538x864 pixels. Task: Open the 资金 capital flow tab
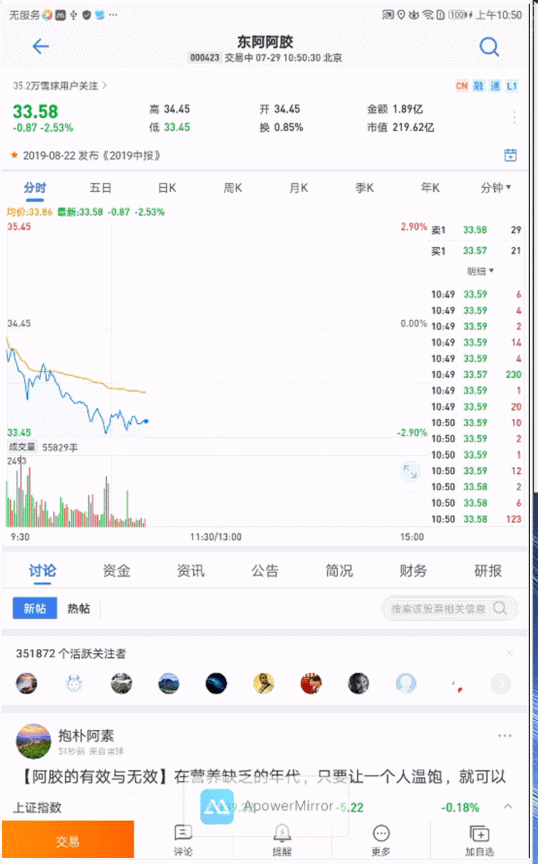[116, 571]
